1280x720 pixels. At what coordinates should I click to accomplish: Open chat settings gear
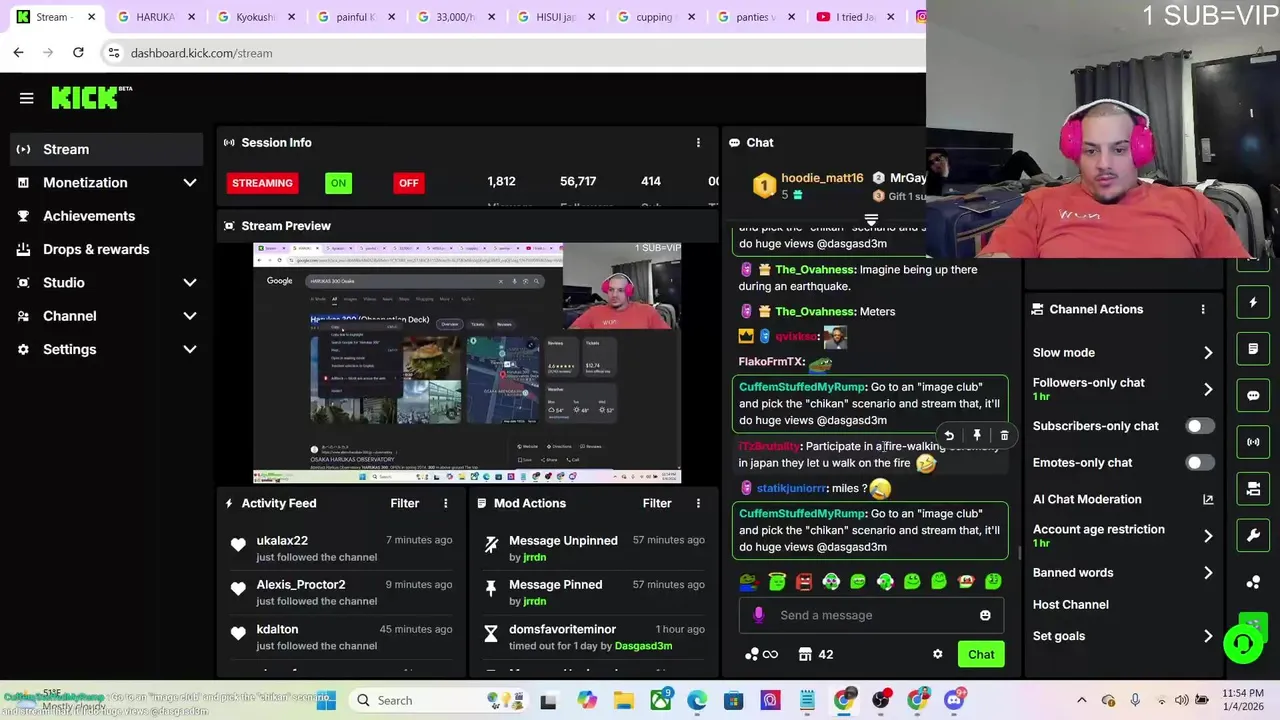(937, 654)
